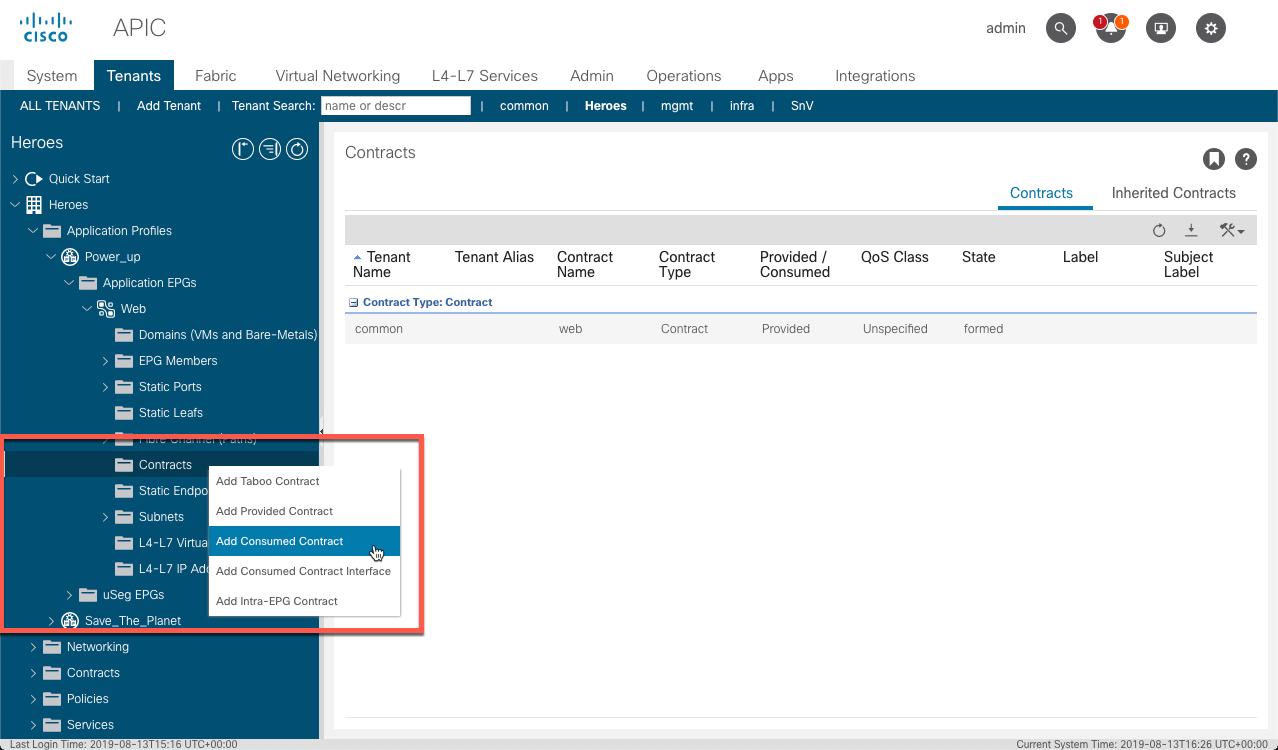Click the Add Tenant button
1278x750 pixels.
(168, 105)
